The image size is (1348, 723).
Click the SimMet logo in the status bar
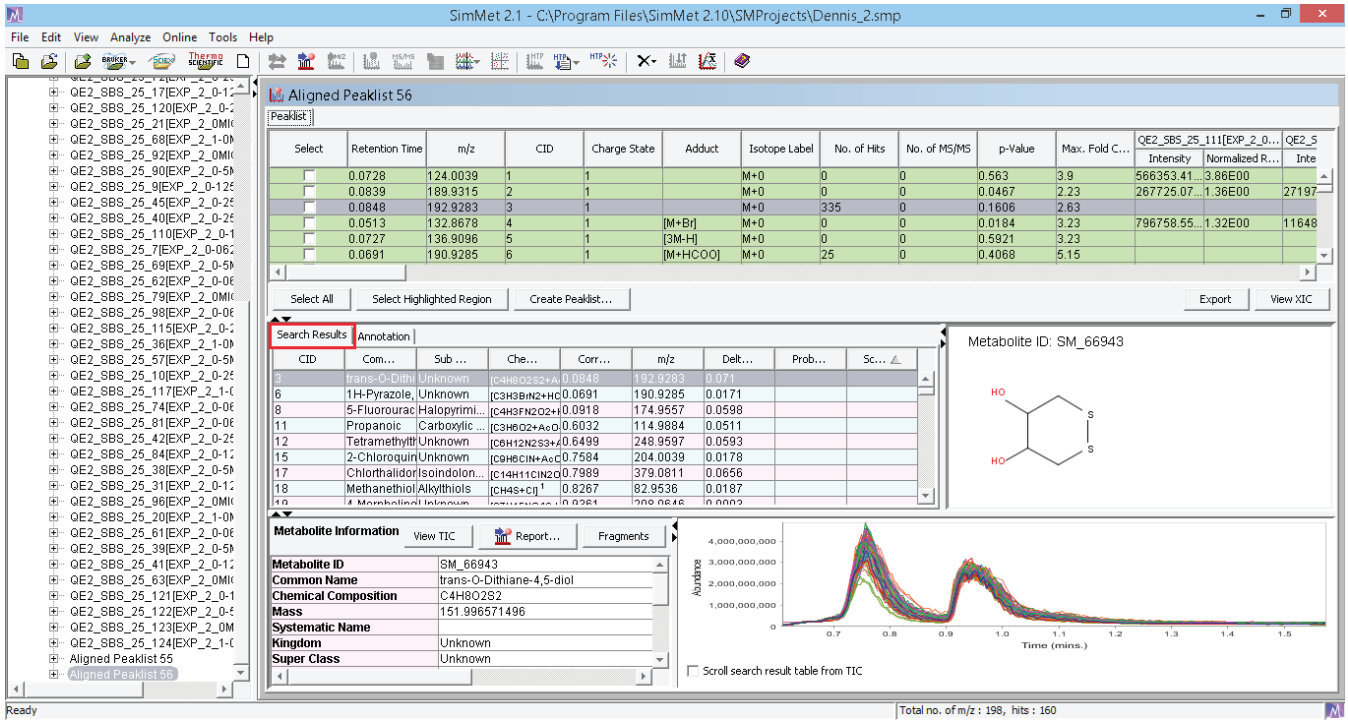tap(1334, 711)
